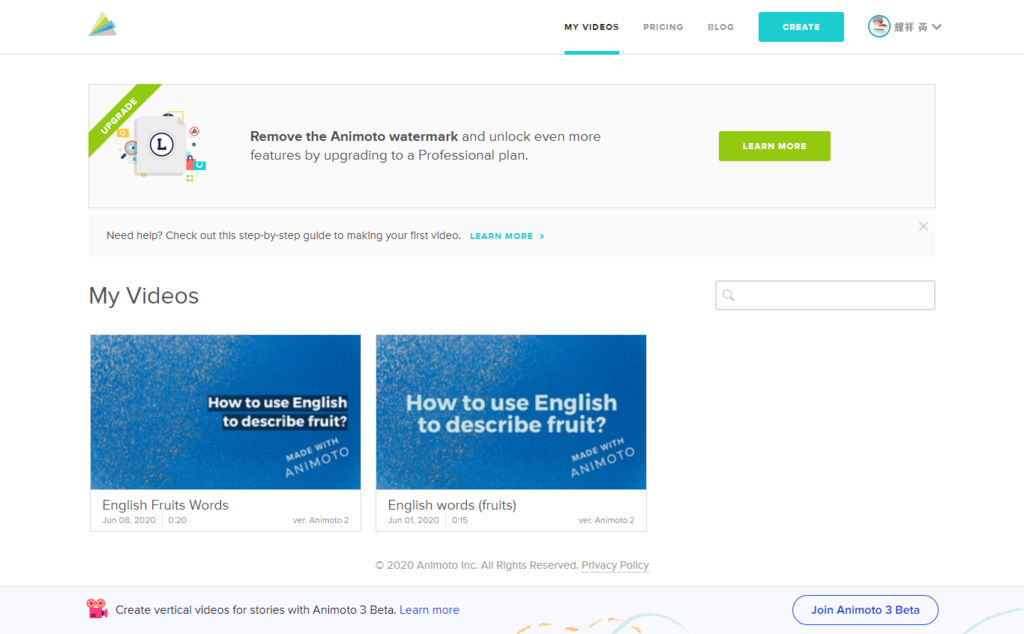Viewport: 1024px width, 634px height.
Task: Click the Jun 08, 2020 date text
Action: (x=129, y=520)
